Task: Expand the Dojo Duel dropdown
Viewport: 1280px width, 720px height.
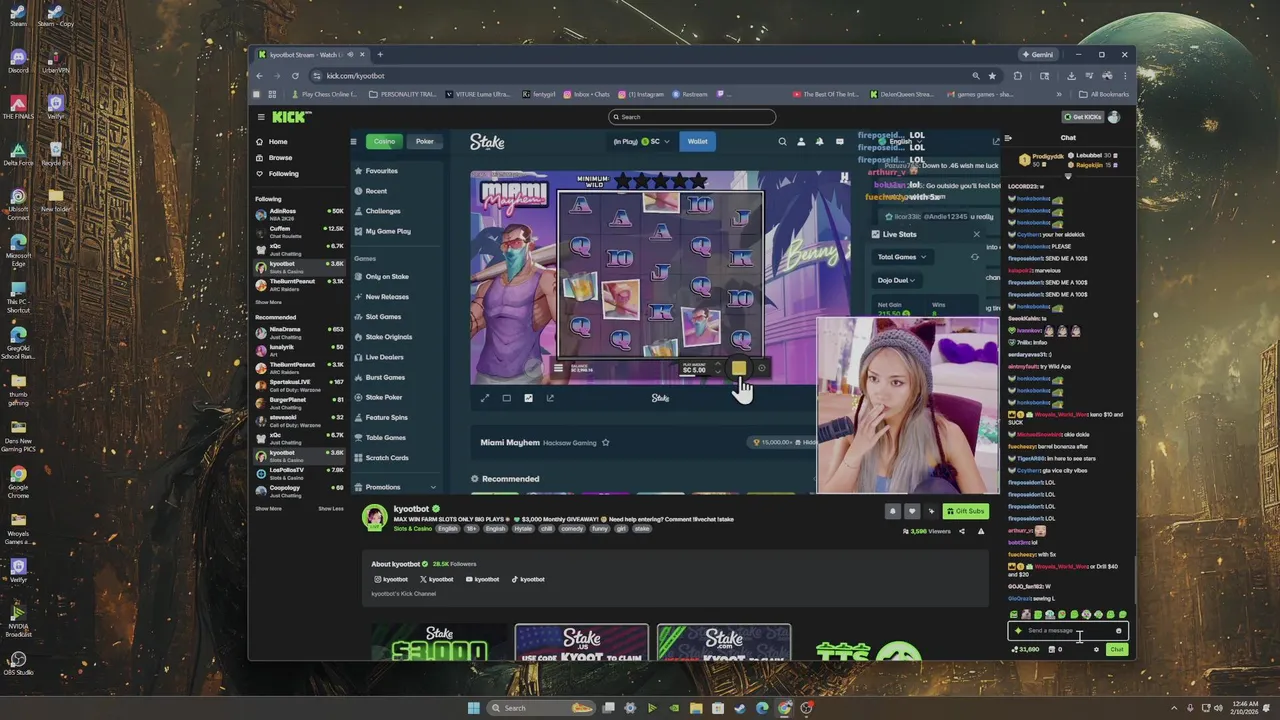Action: click(898, 280)
